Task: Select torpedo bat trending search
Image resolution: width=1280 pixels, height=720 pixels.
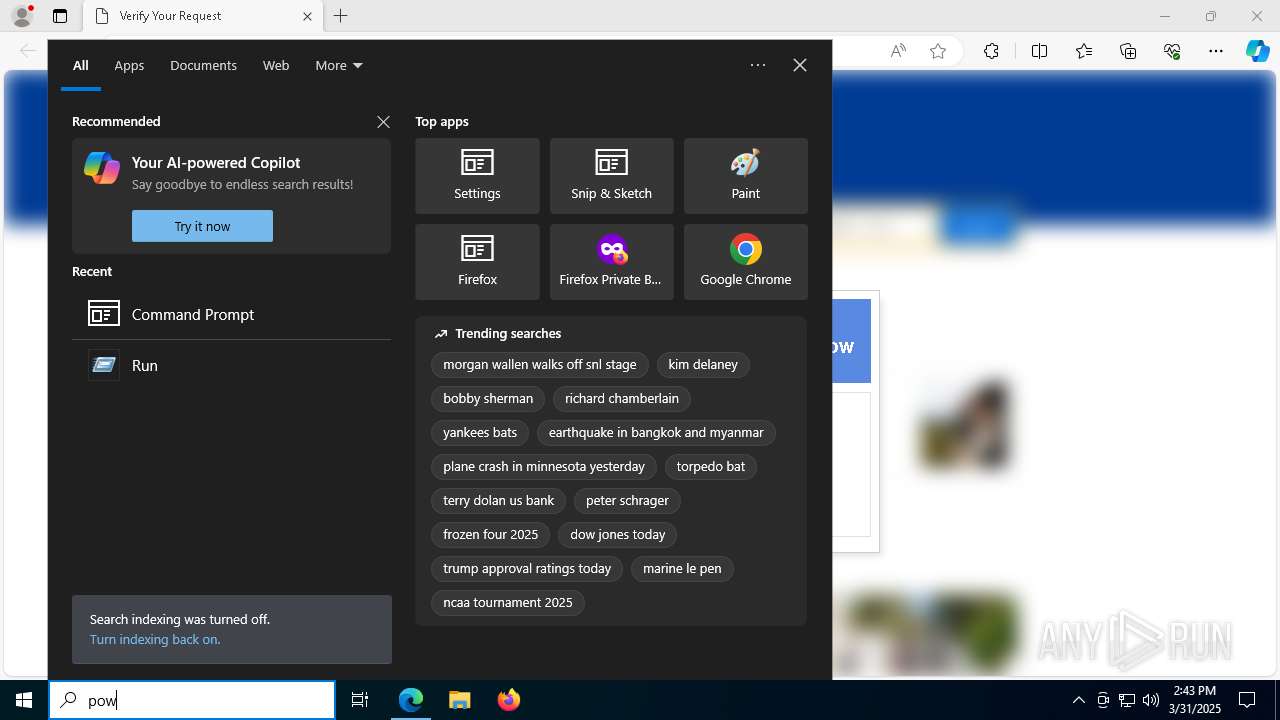Action: click(711, 467)
